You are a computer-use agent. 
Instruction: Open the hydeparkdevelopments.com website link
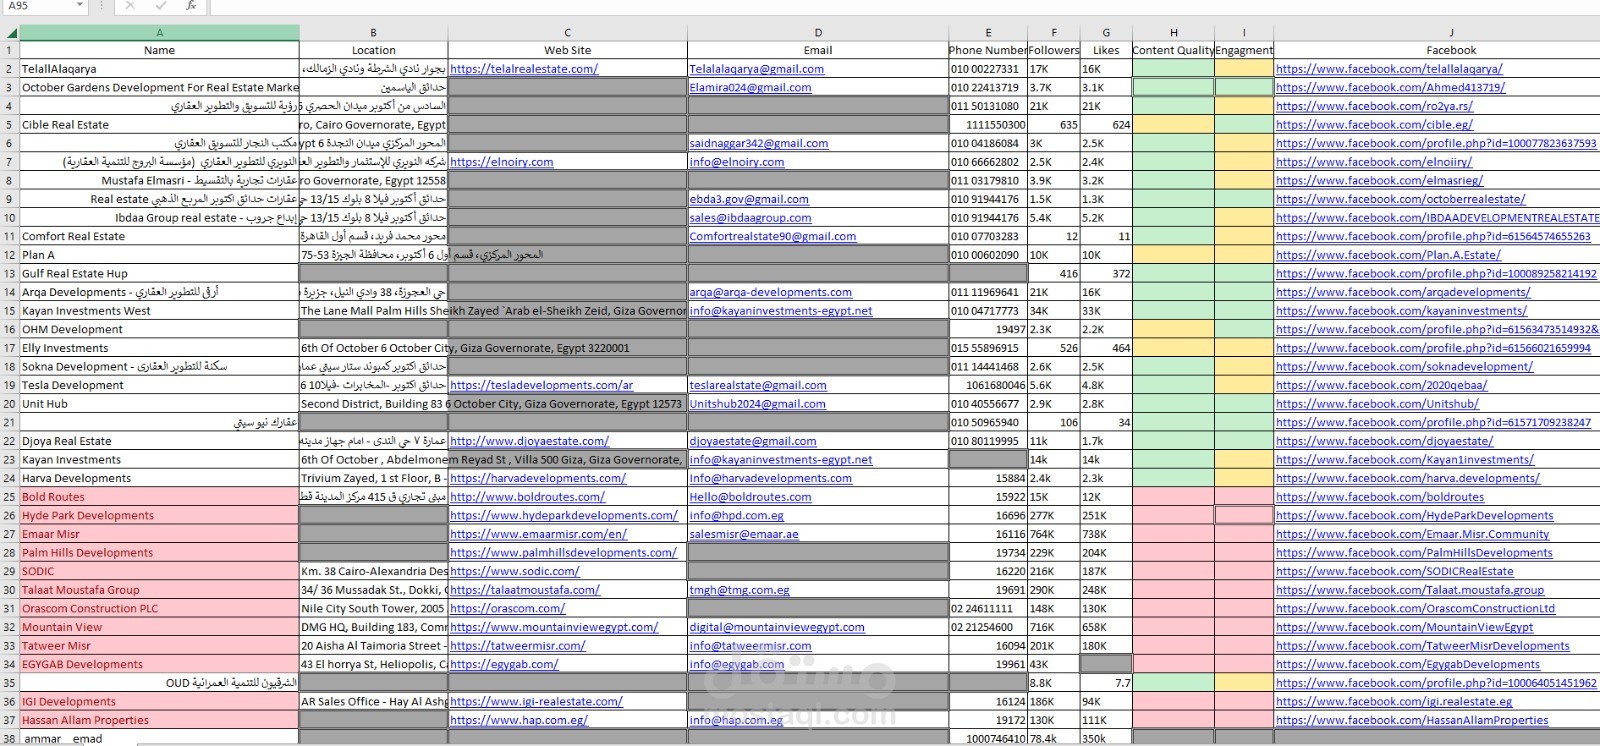click(x=564, y=516)
